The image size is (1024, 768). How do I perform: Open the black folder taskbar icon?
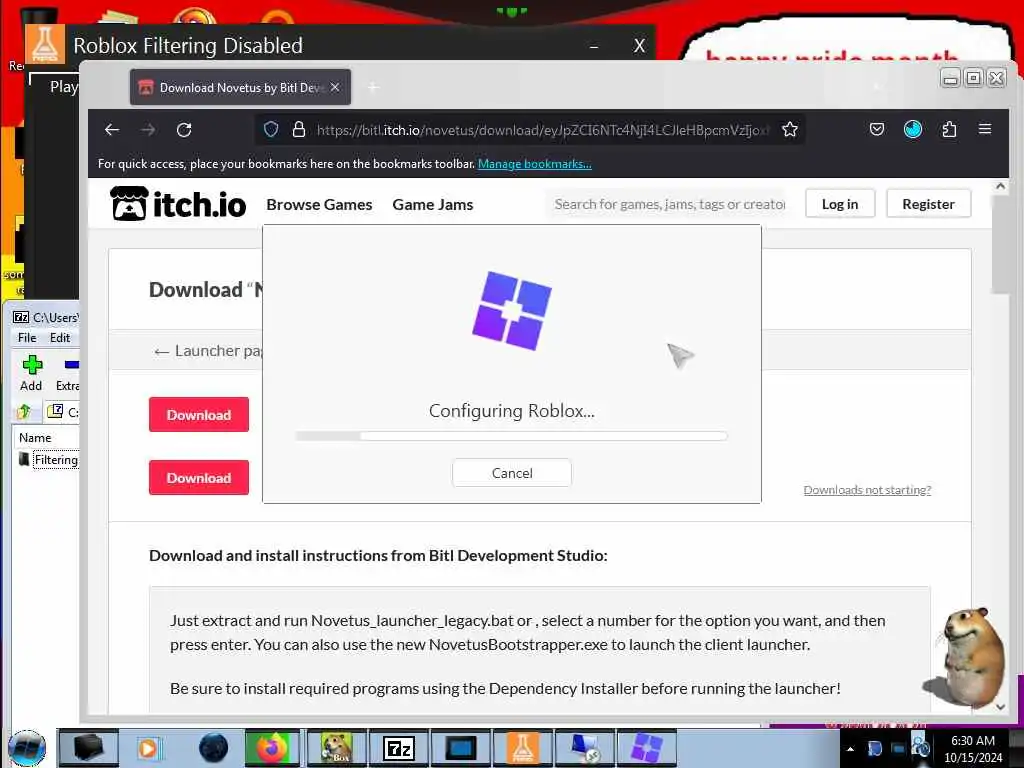click(89, 748)
